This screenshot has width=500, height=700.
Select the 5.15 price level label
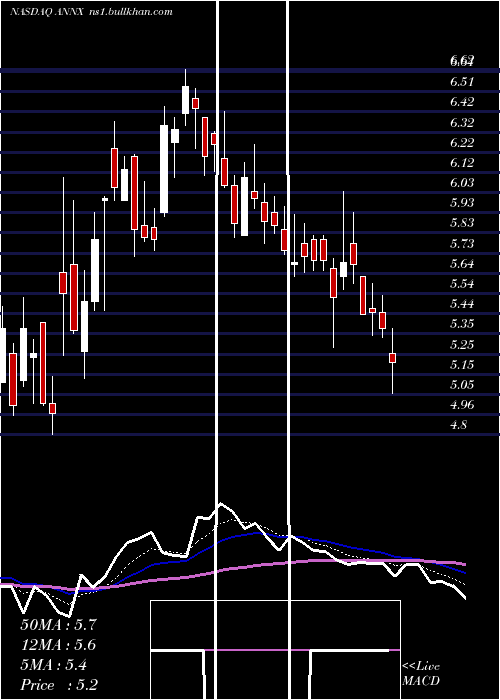[x=462, y=364]
